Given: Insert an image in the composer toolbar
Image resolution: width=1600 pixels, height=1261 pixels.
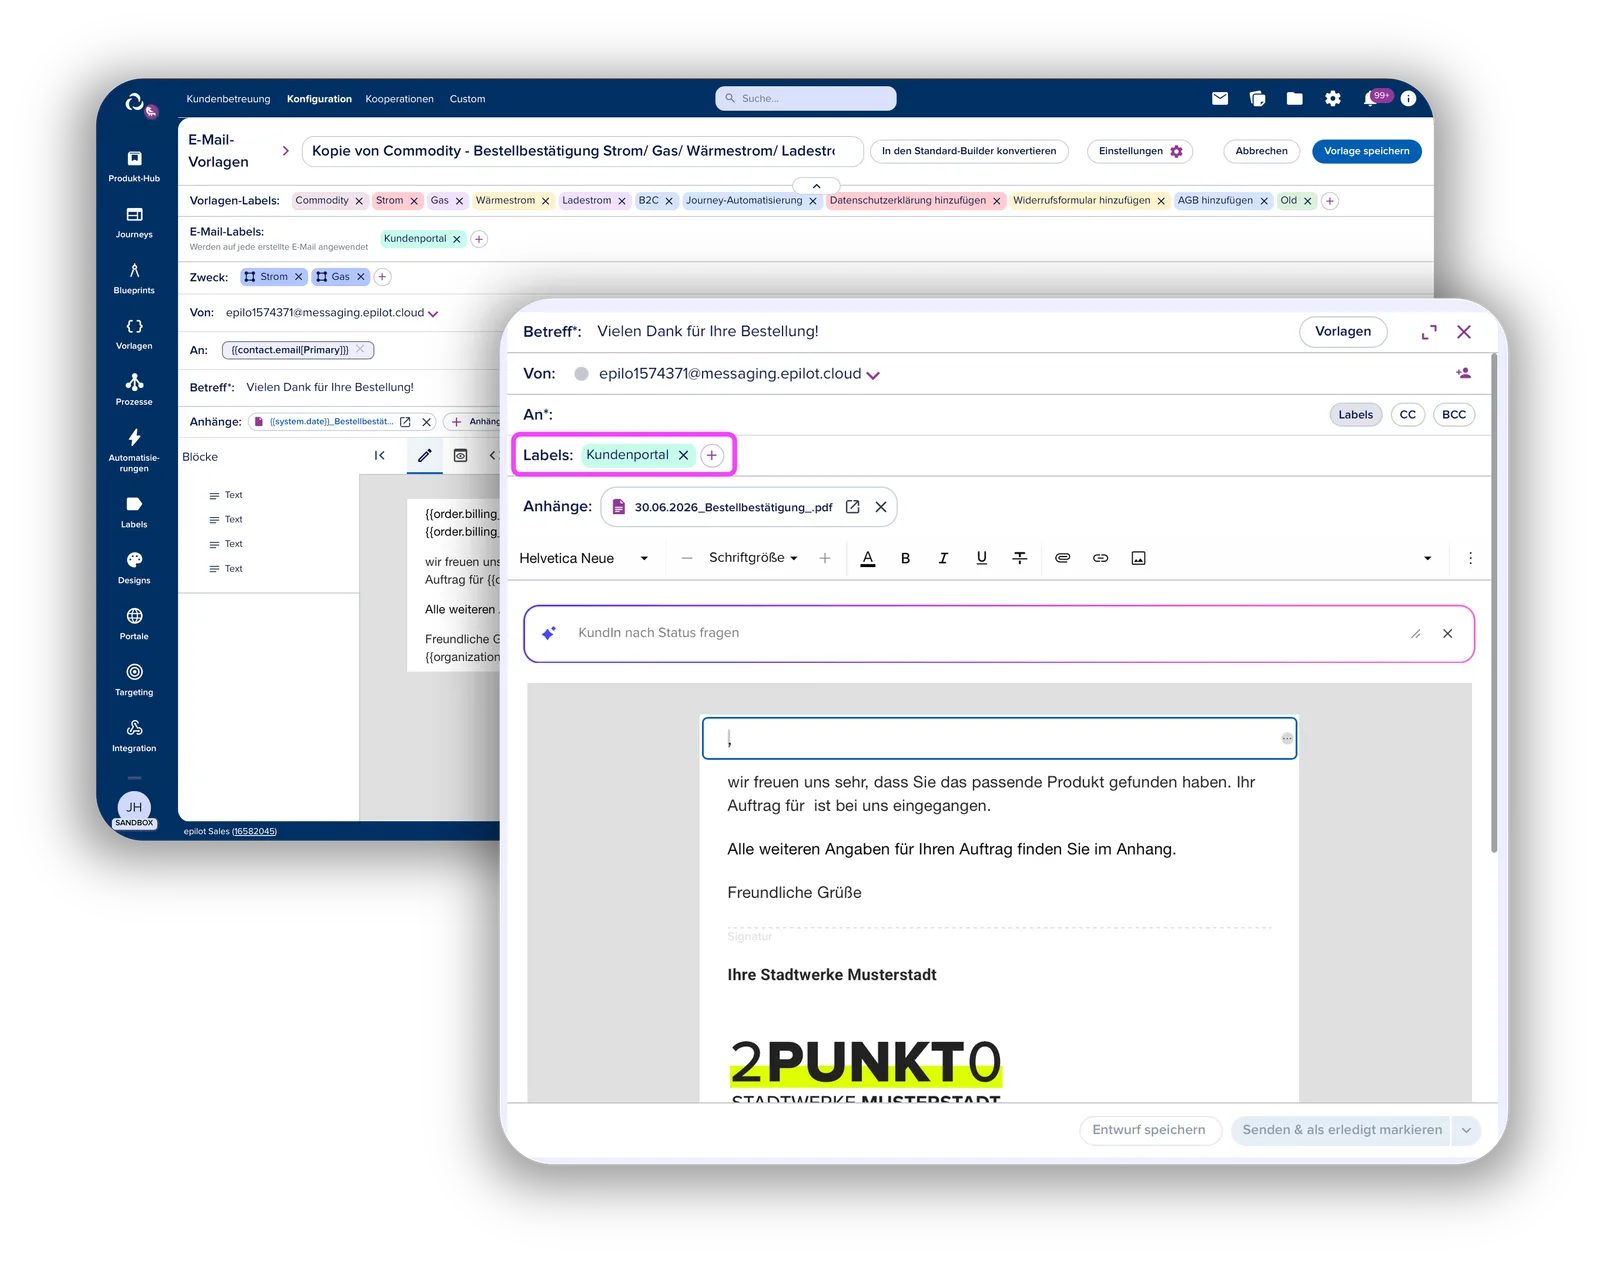Looking at the screenshot, I should tap(1138, 558).
